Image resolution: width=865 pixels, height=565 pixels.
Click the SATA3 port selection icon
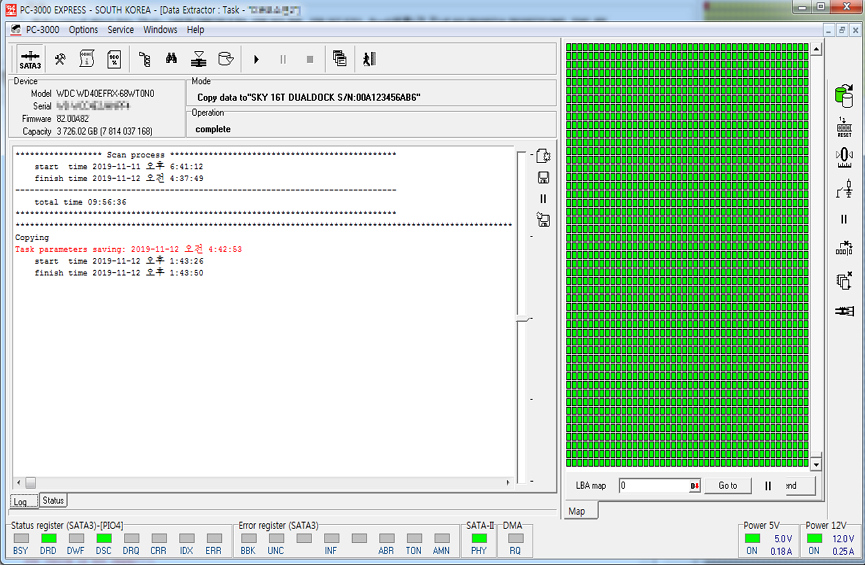[x=30, y=59]
